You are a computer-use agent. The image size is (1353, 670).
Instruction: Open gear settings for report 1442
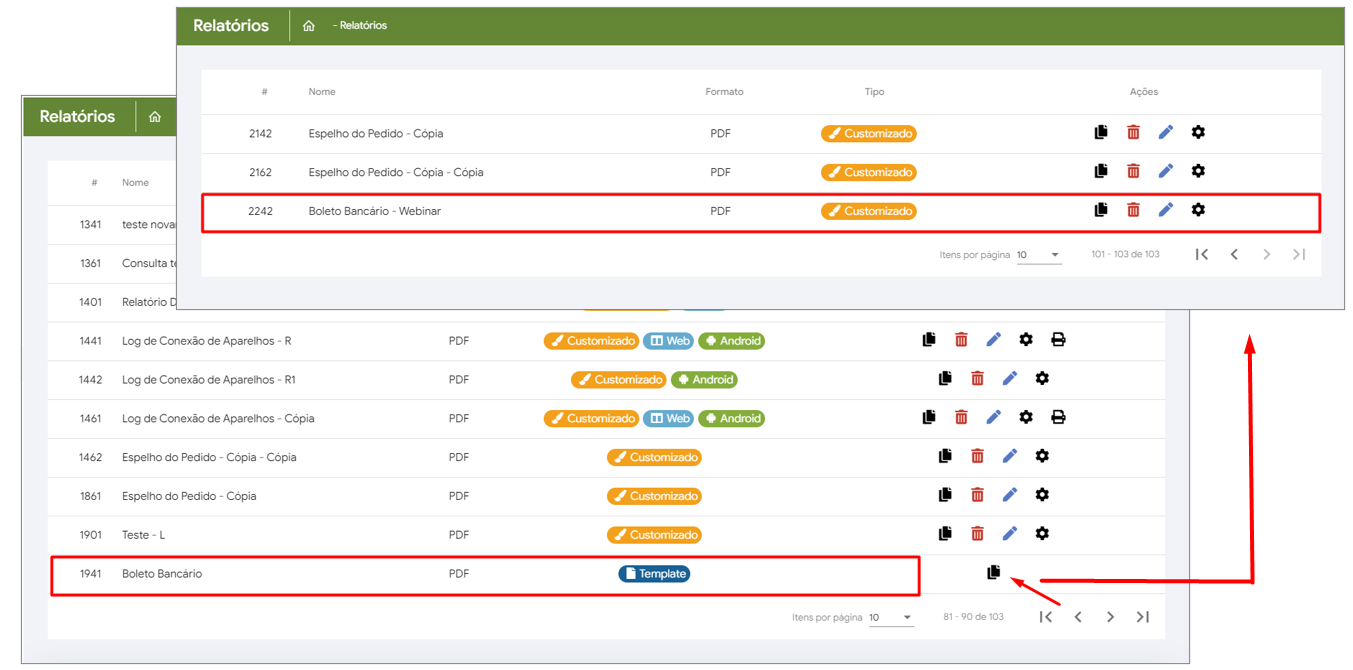(1042, 378)
